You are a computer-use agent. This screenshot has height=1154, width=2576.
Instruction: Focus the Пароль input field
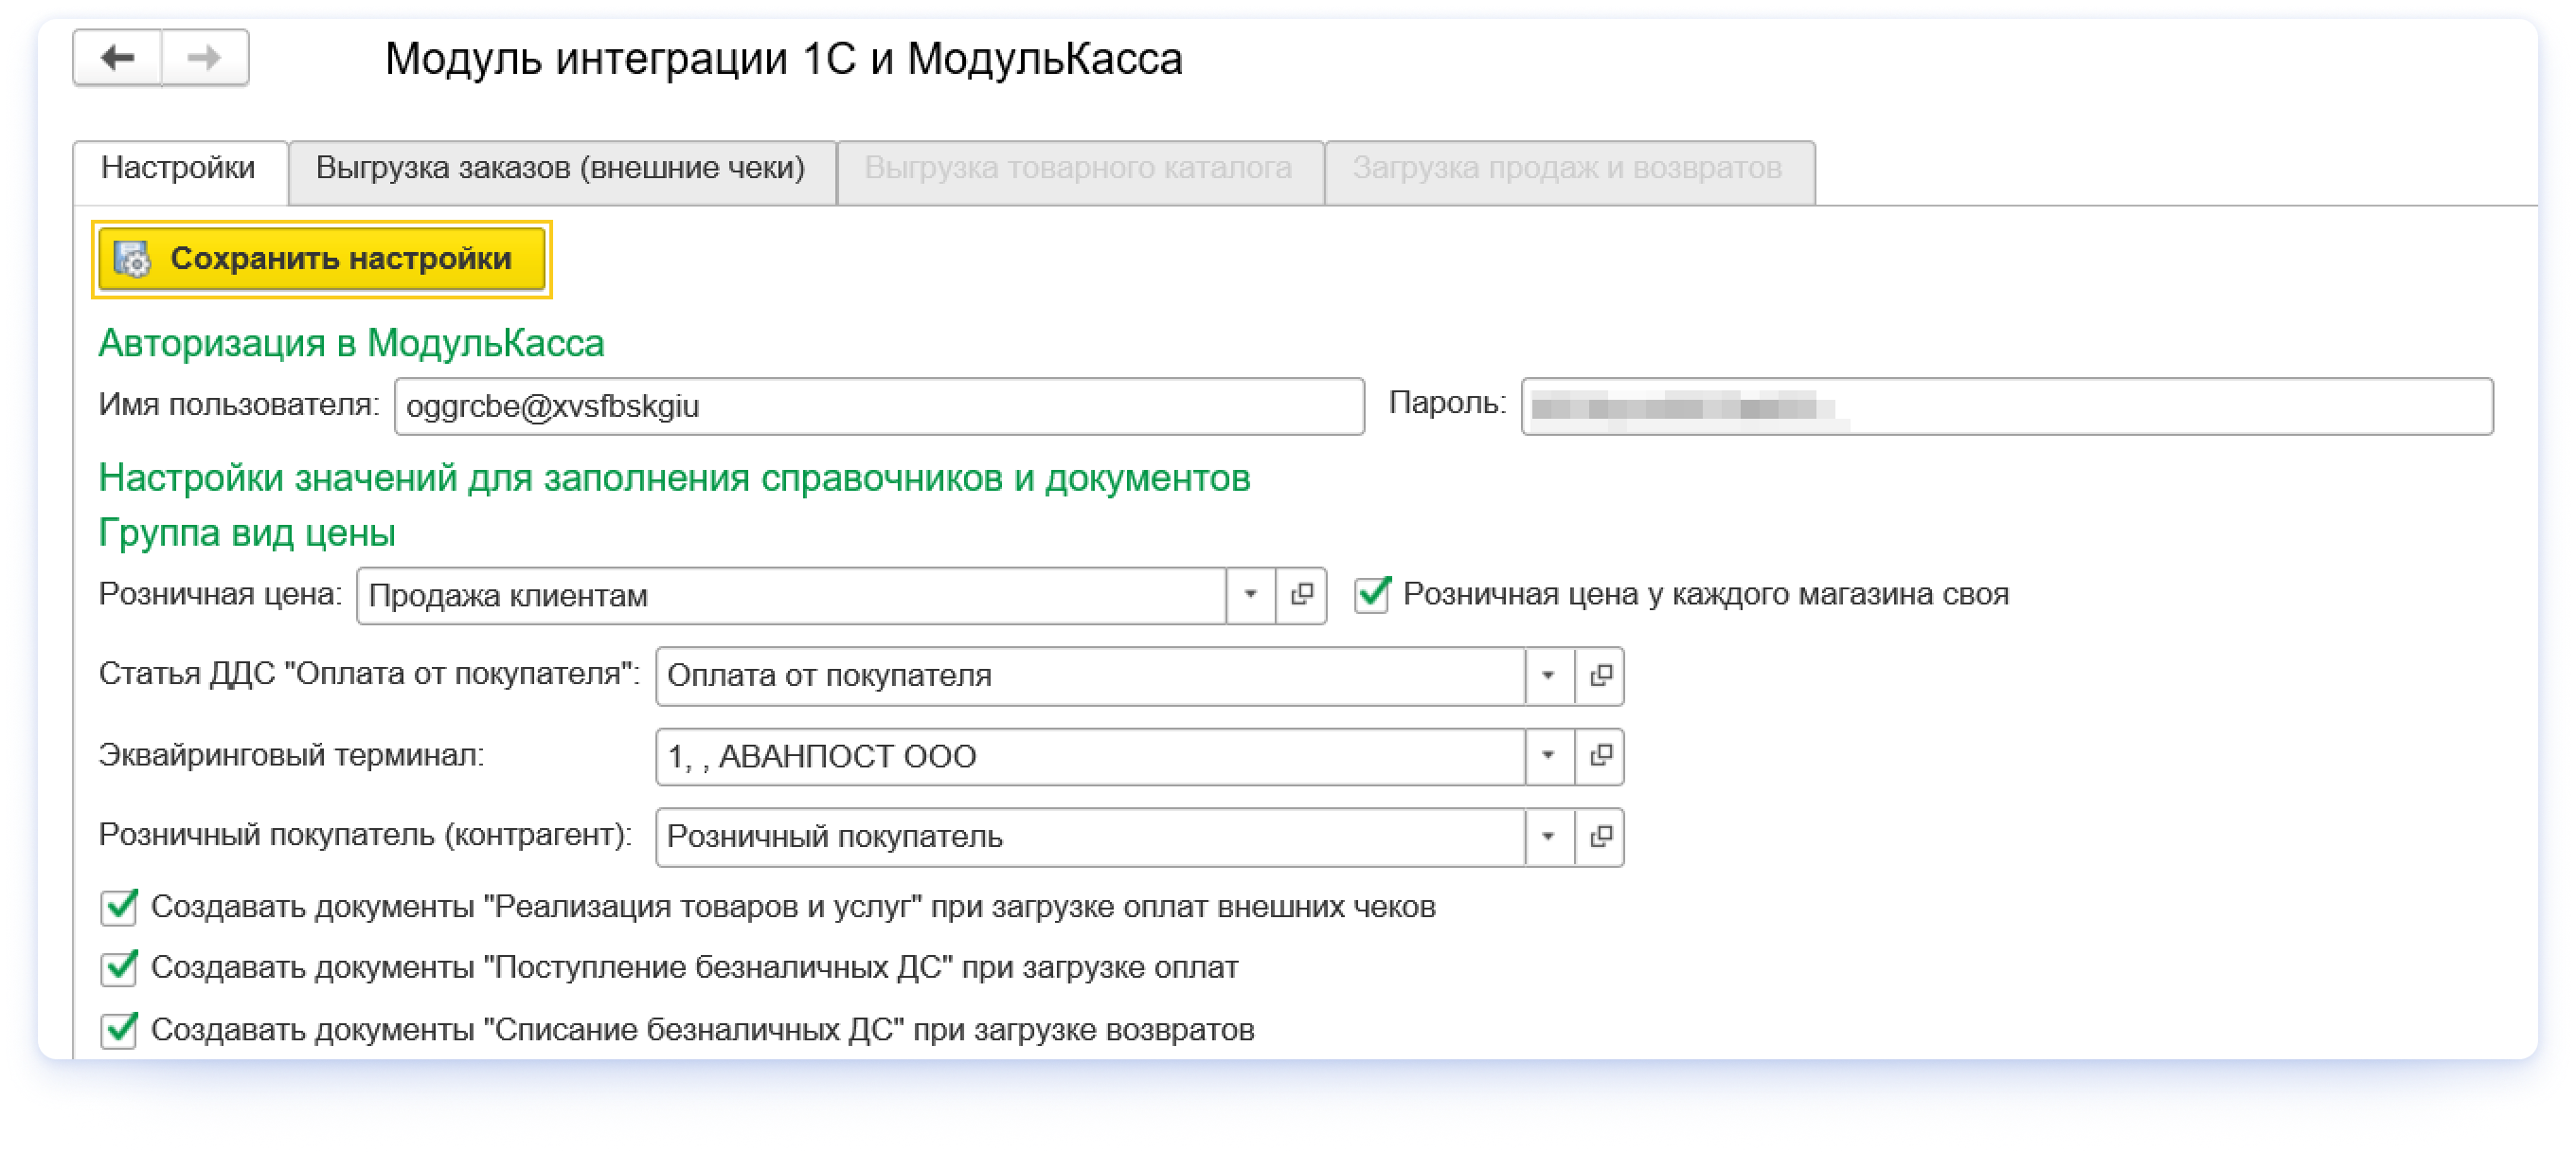pos(2006,406)
